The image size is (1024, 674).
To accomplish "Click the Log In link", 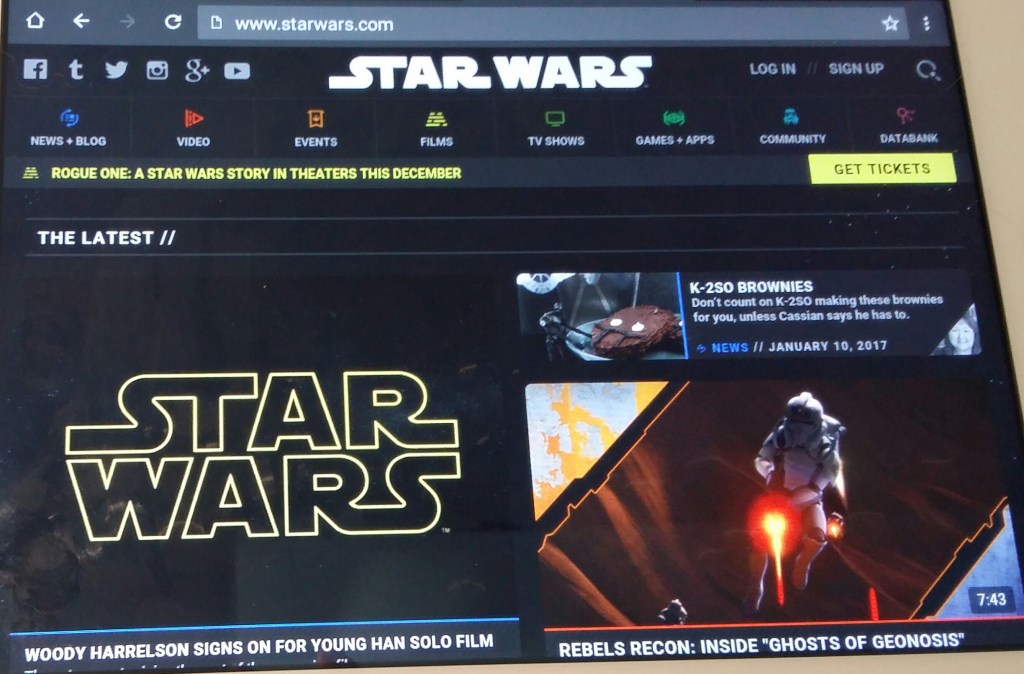I will click(773, 69).
